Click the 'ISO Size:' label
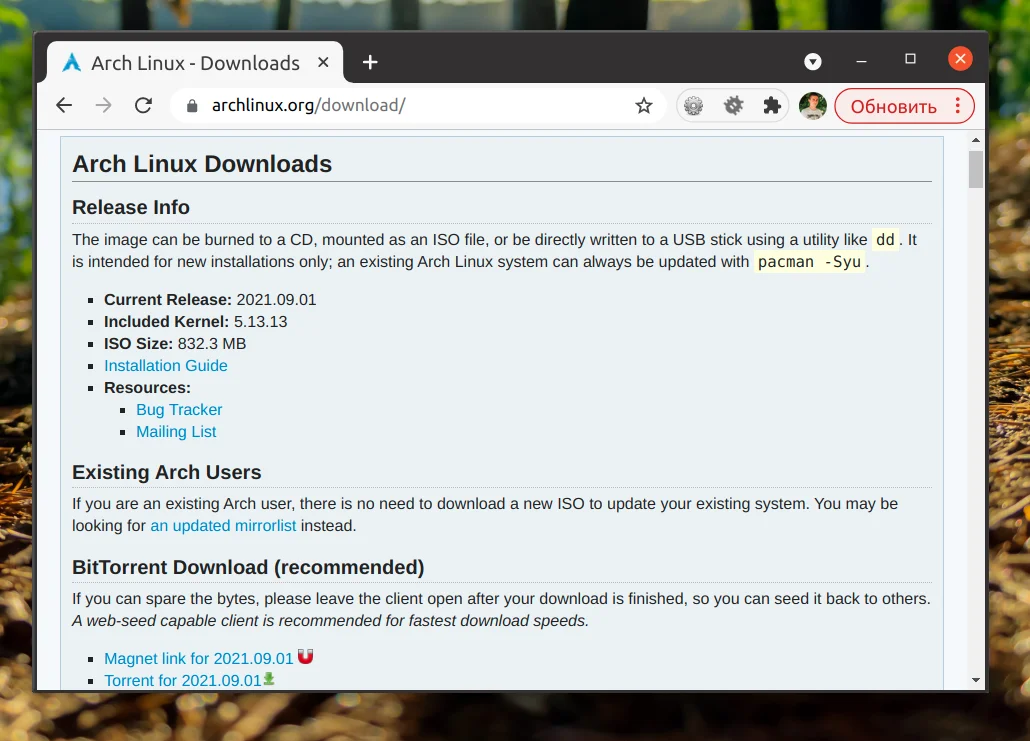 click(139, 344)
